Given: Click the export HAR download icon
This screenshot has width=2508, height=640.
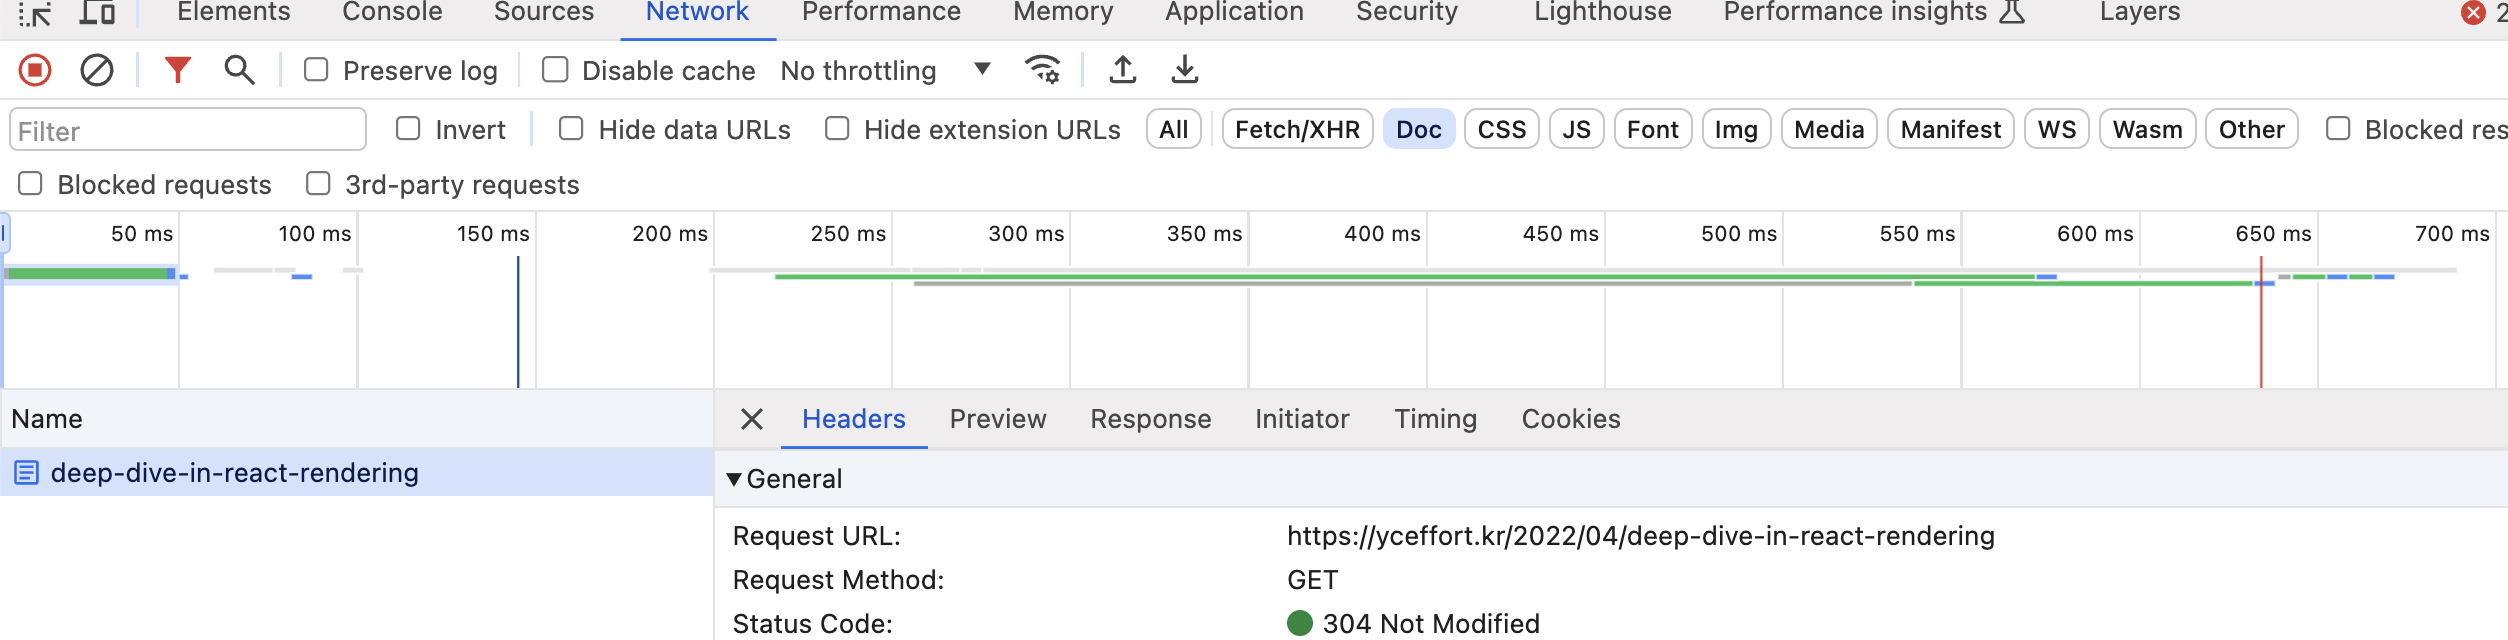Looking at the screenshot, I should [1185, 70].
